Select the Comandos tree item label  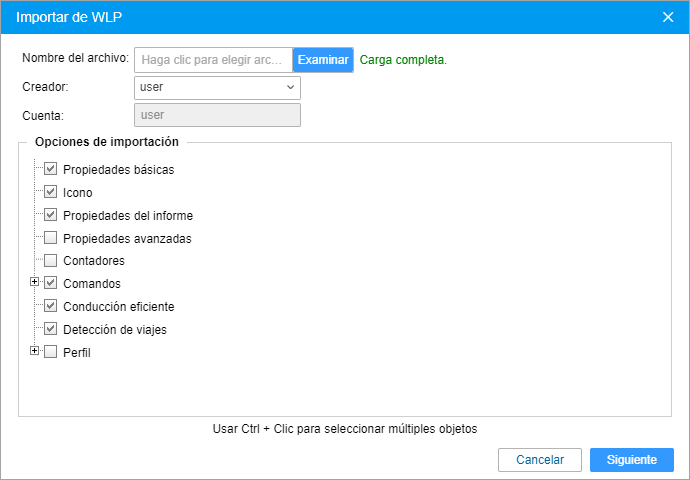click(92, 284)
